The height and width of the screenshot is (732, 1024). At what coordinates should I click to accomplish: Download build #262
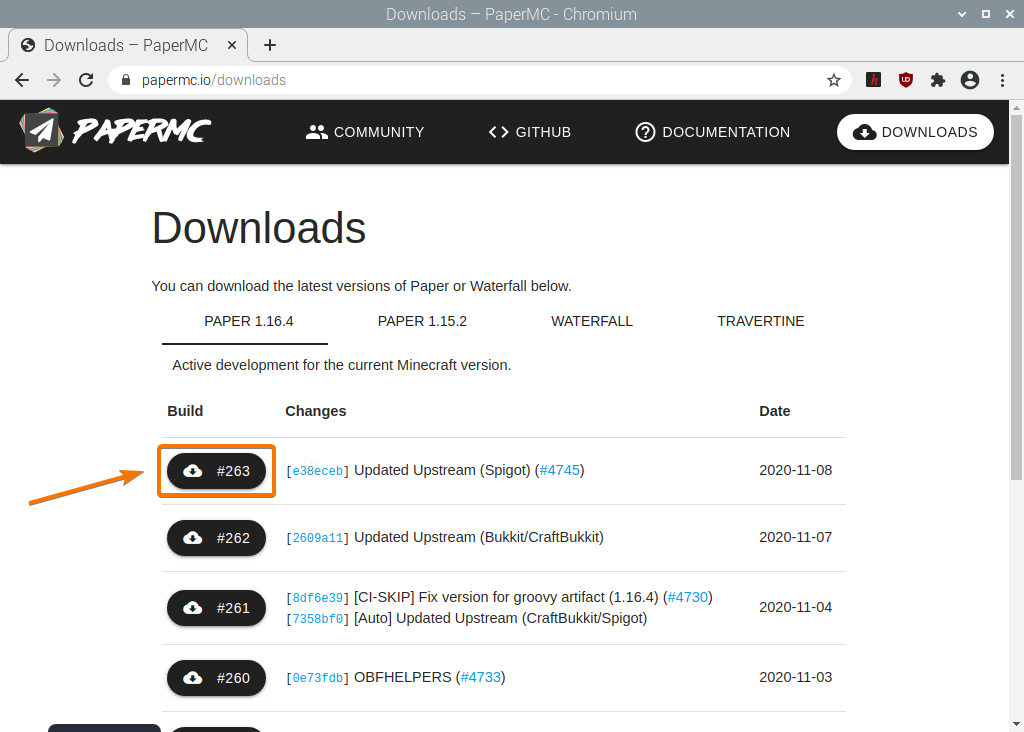click(216, 538)
